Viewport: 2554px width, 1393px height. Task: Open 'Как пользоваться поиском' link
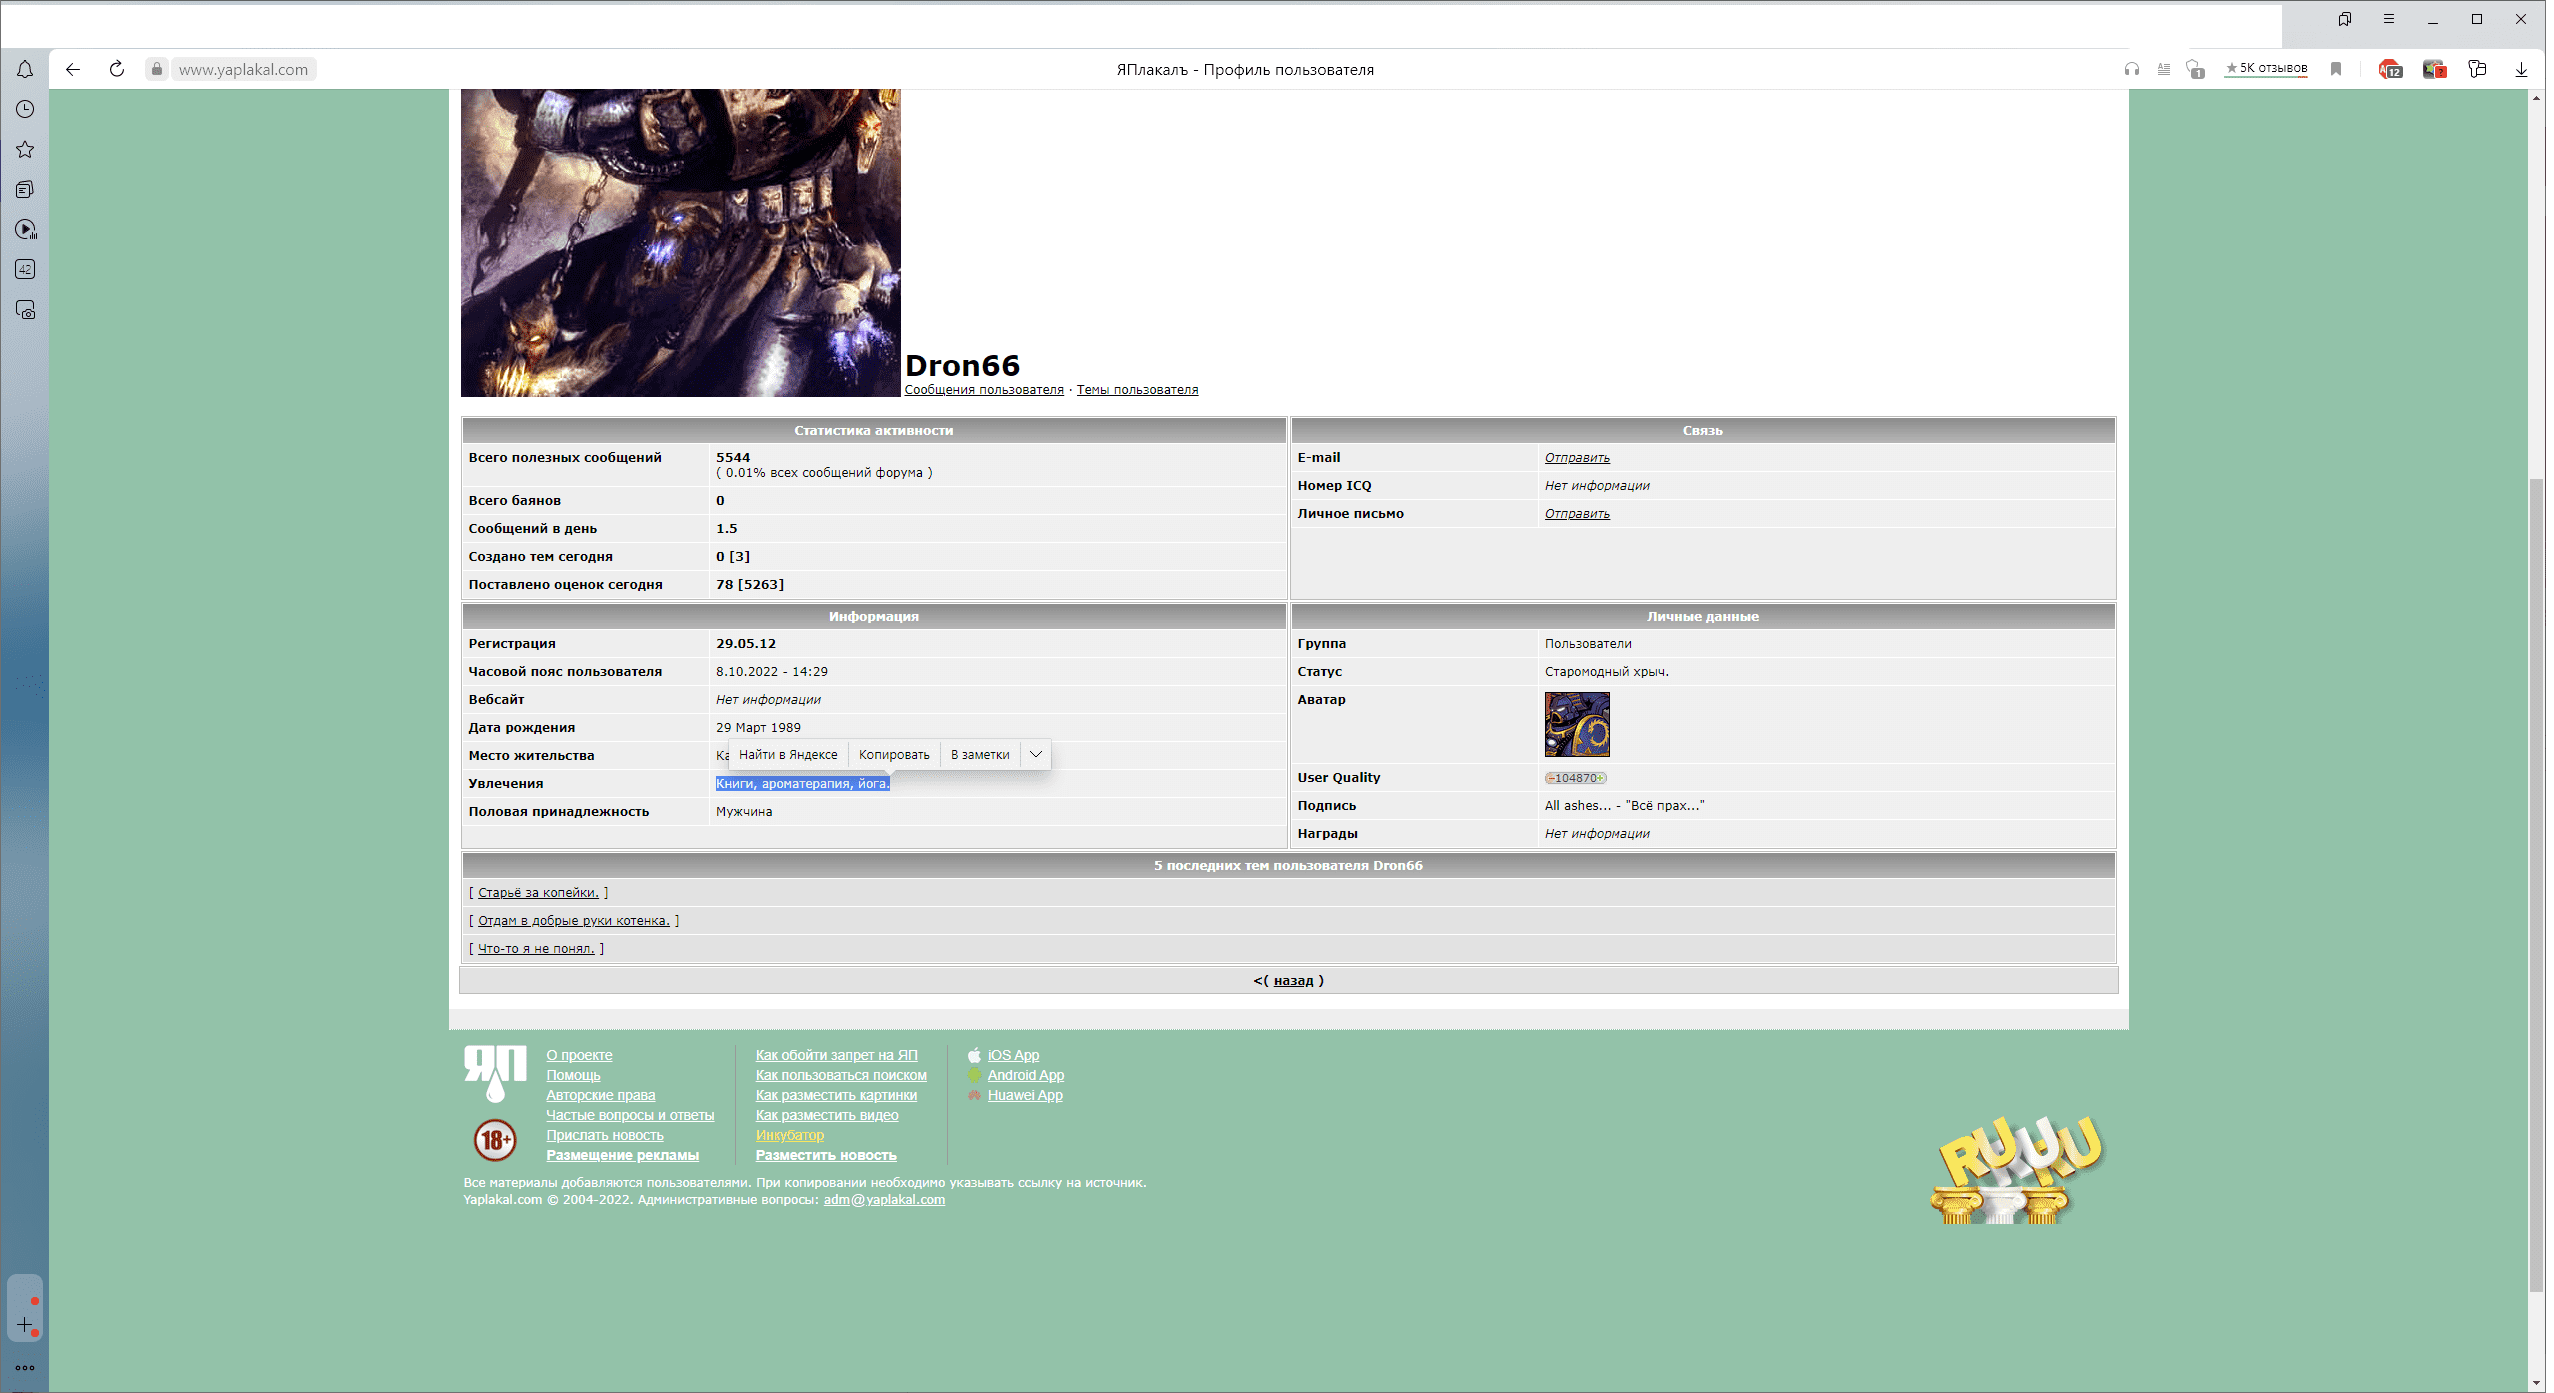(841, 1075)
